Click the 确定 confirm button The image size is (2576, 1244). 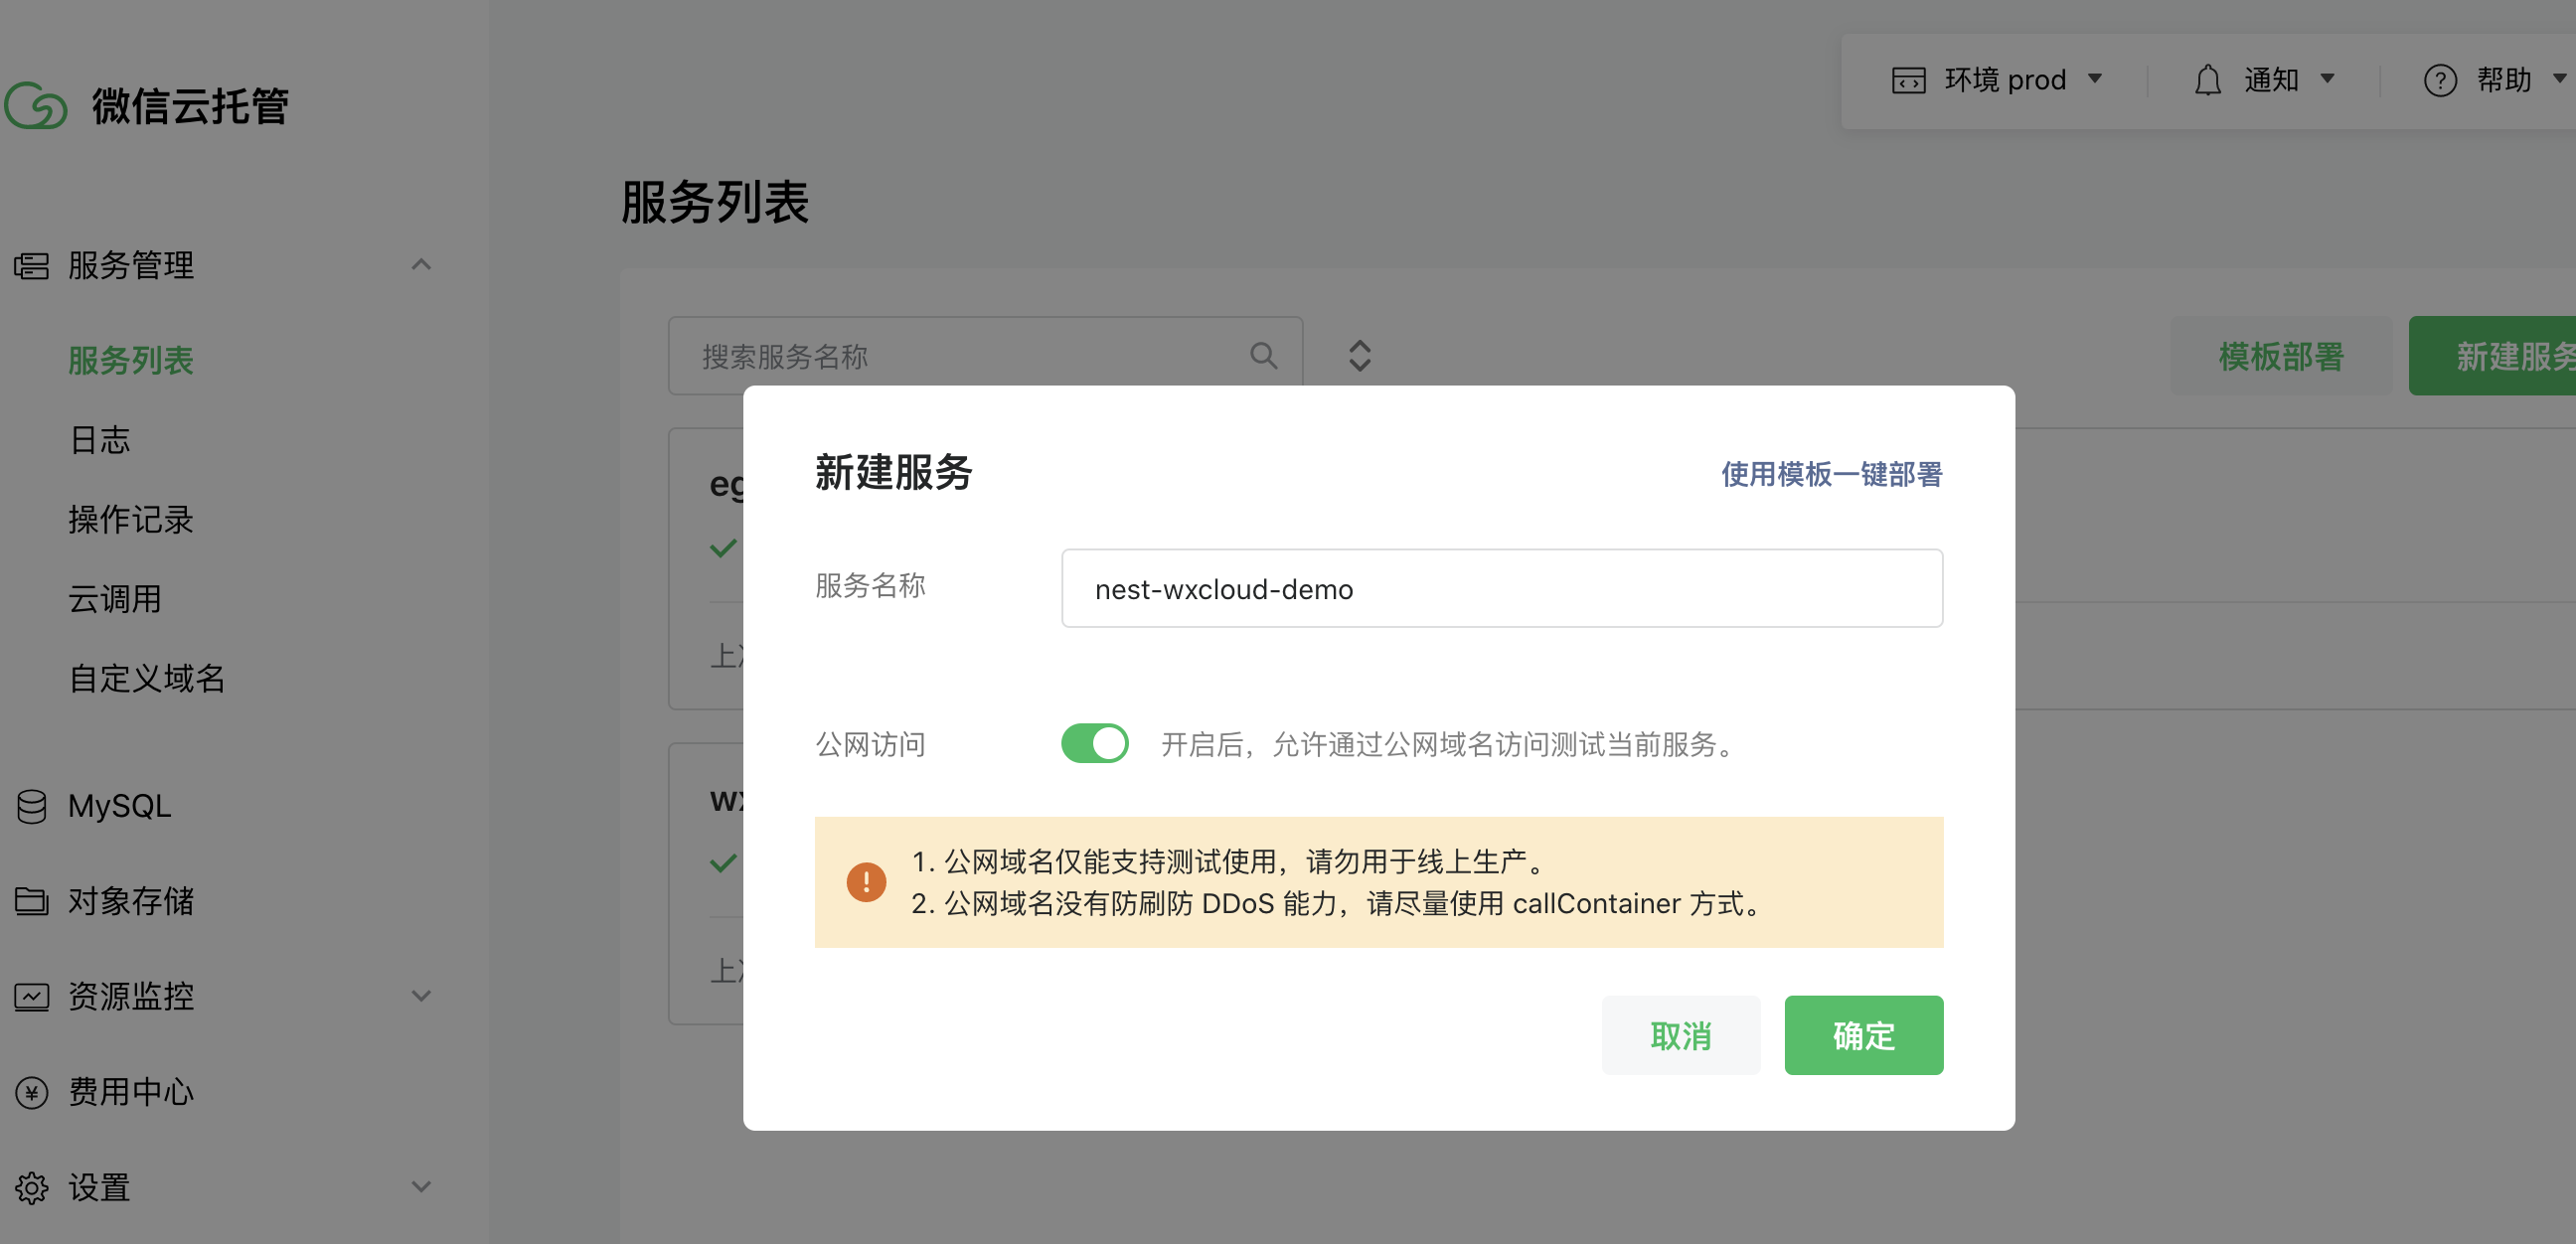pos(1864,1035)
